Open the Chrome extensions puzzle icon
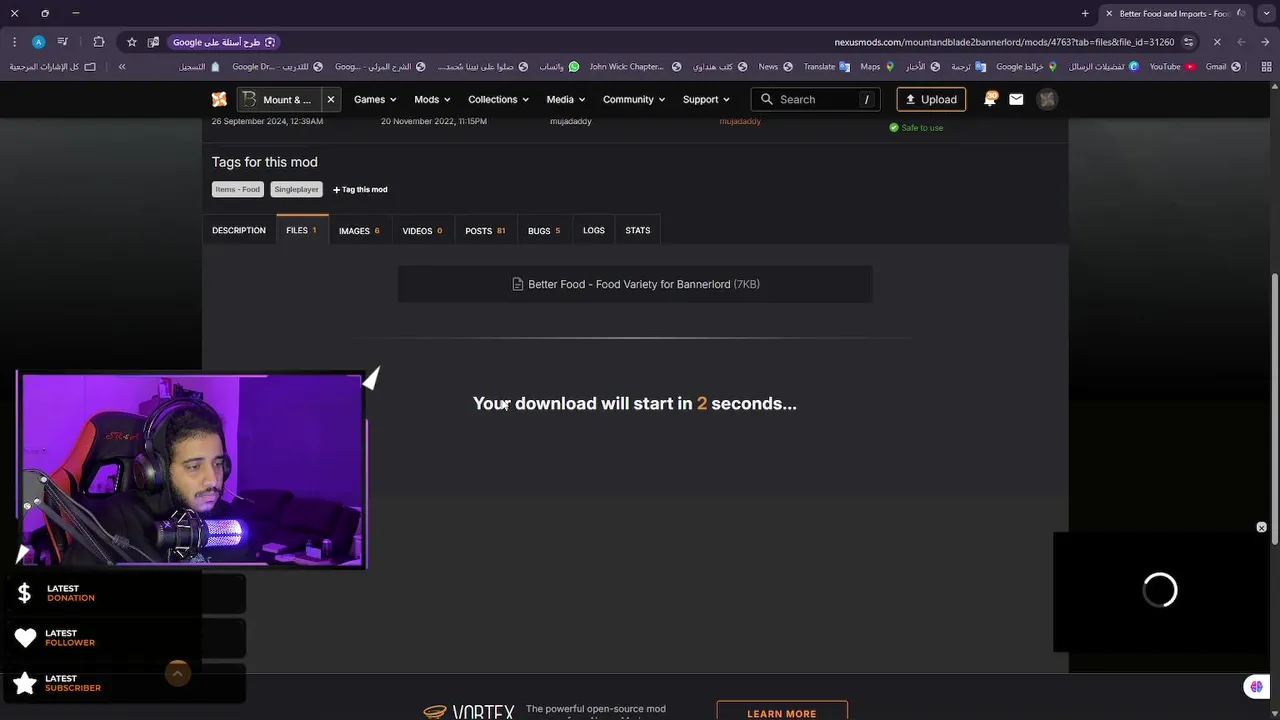Viewport: 1280px width, 720px height. 98,42
